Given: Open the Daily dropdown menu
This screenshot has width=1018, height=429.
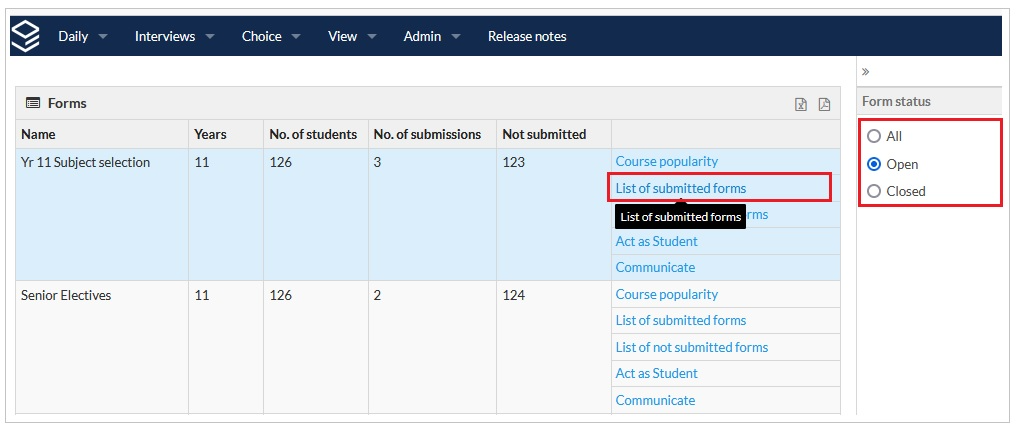Looking at the screenshot, I should tap(82, 36).
